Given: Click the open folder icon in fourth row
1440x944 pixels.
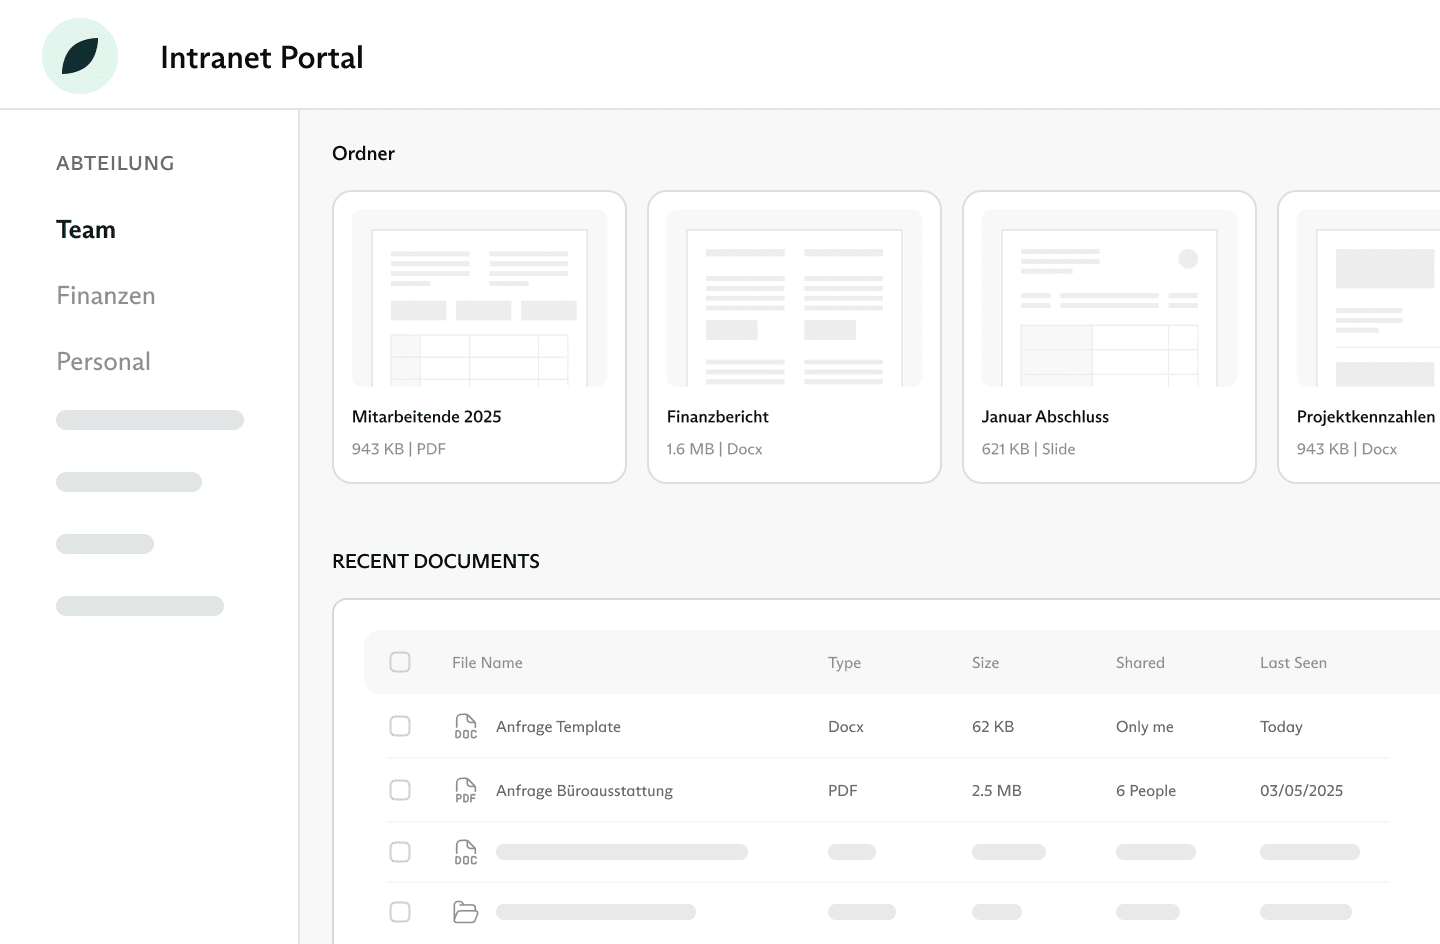Looking at the screenshot, I should point(465,912).
